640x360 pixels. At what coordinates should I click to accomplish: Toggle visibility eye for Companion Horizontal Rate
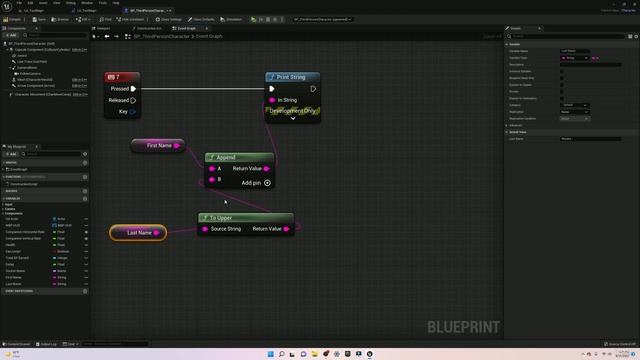click(x=86, y=232)
